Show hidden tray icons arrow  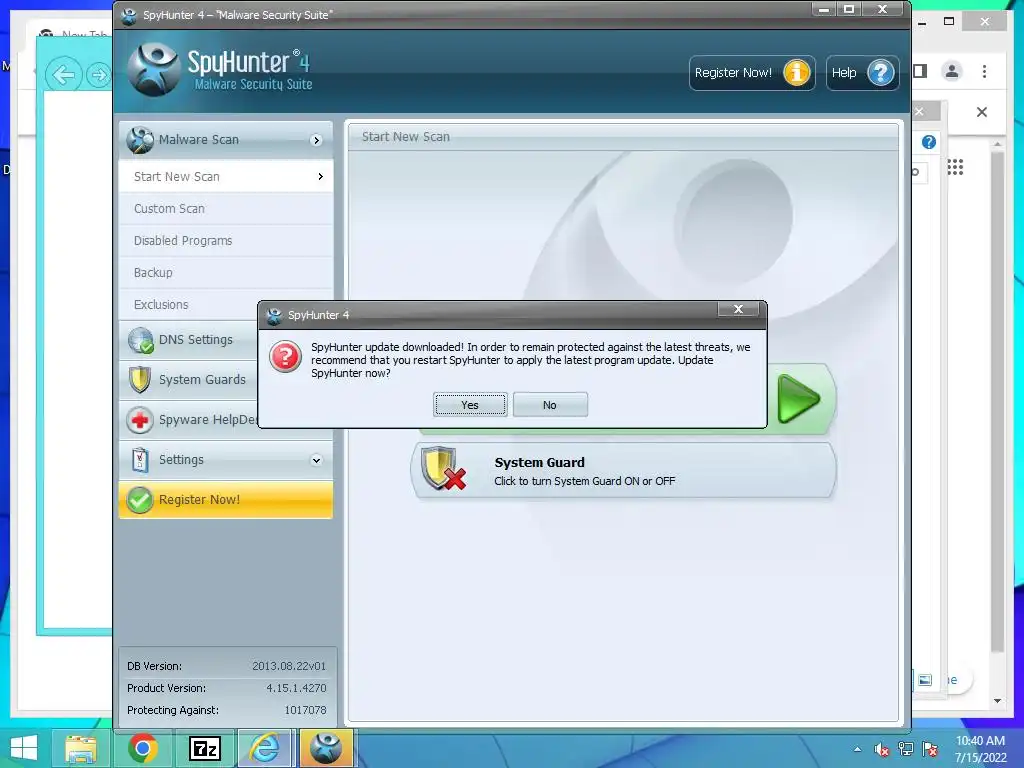857,750
